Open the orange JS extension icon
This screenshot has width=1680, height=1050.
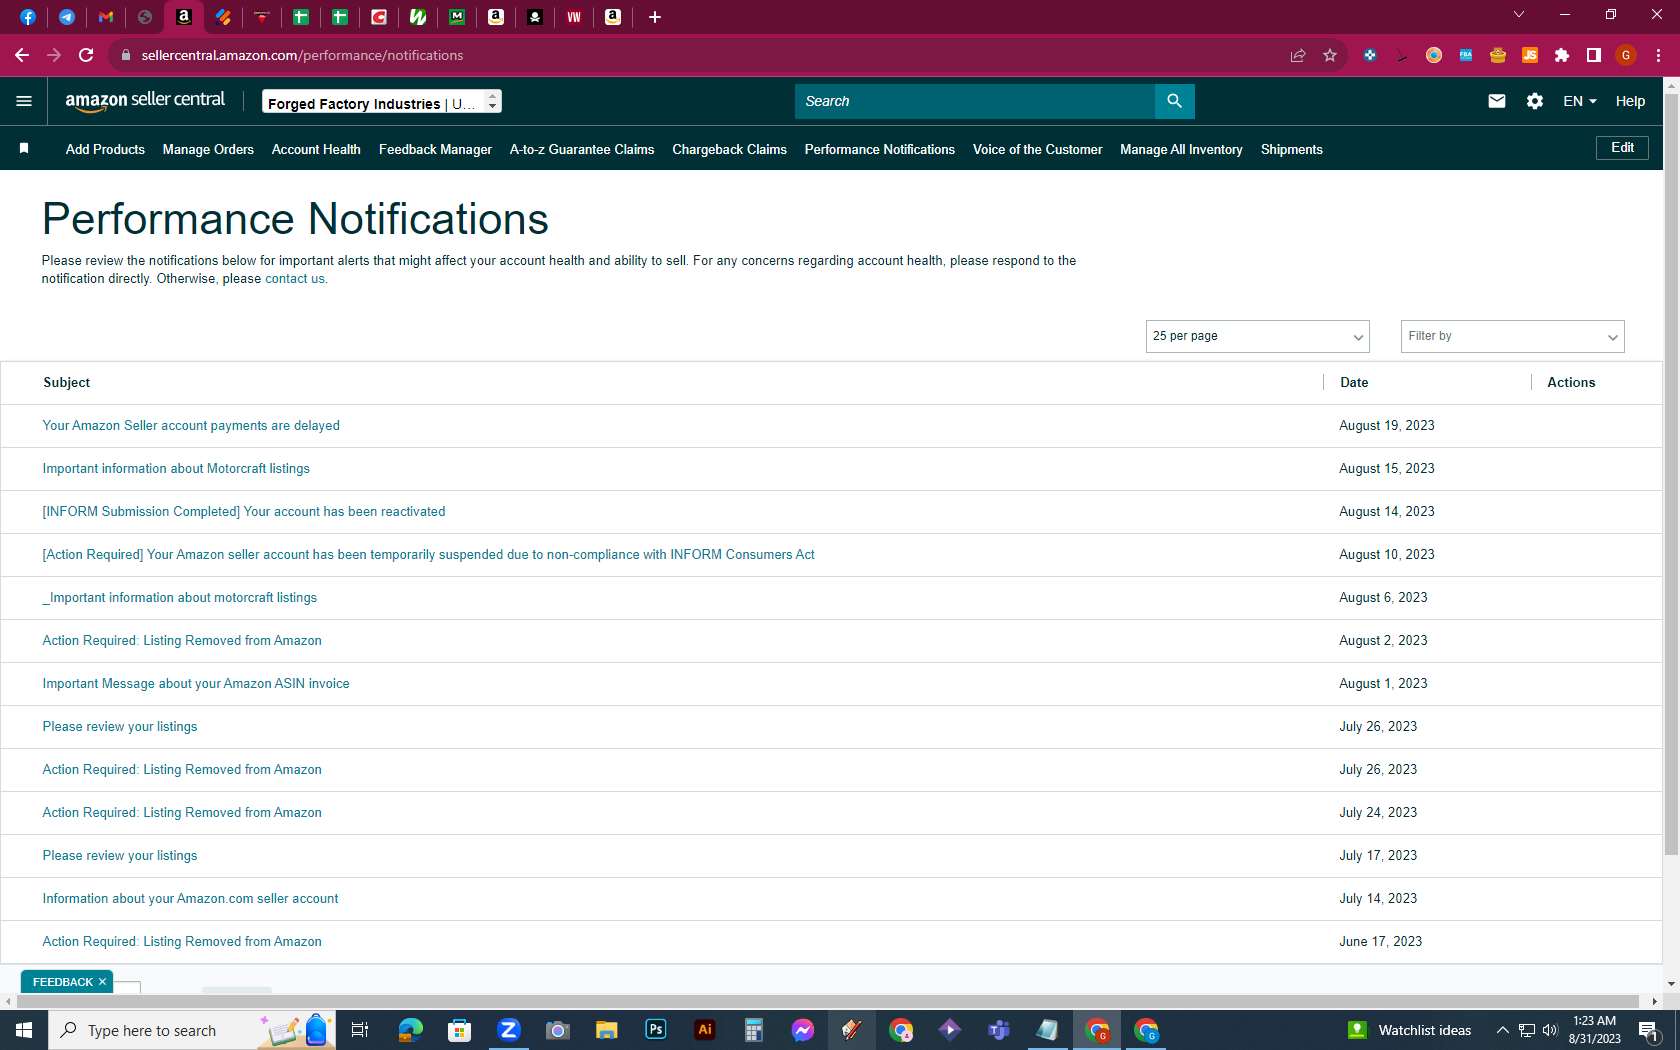(x=1530, y=55)
